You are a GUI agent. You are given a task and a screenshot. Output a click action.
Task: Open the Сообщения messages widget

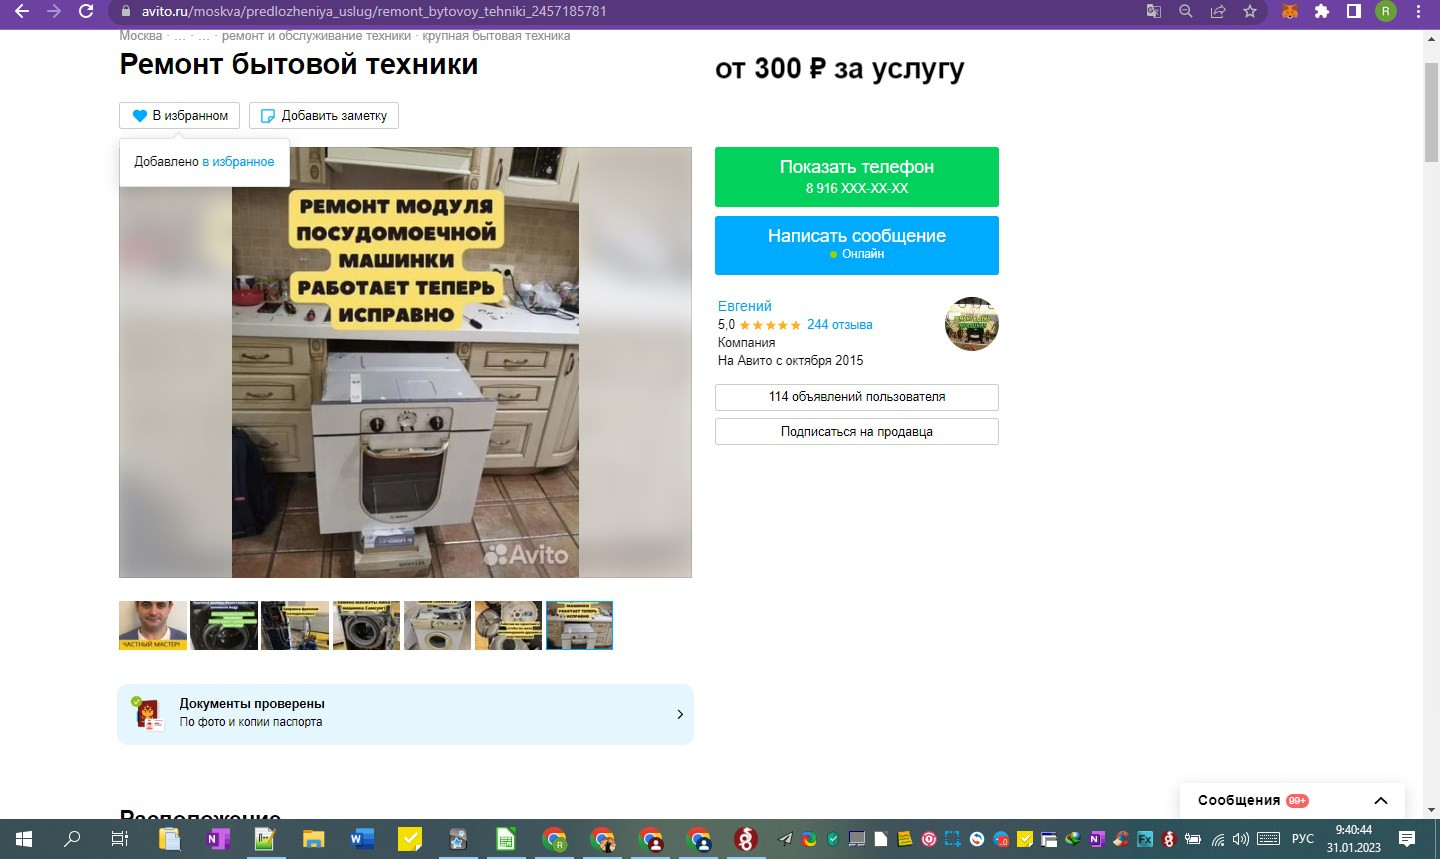1292,800
